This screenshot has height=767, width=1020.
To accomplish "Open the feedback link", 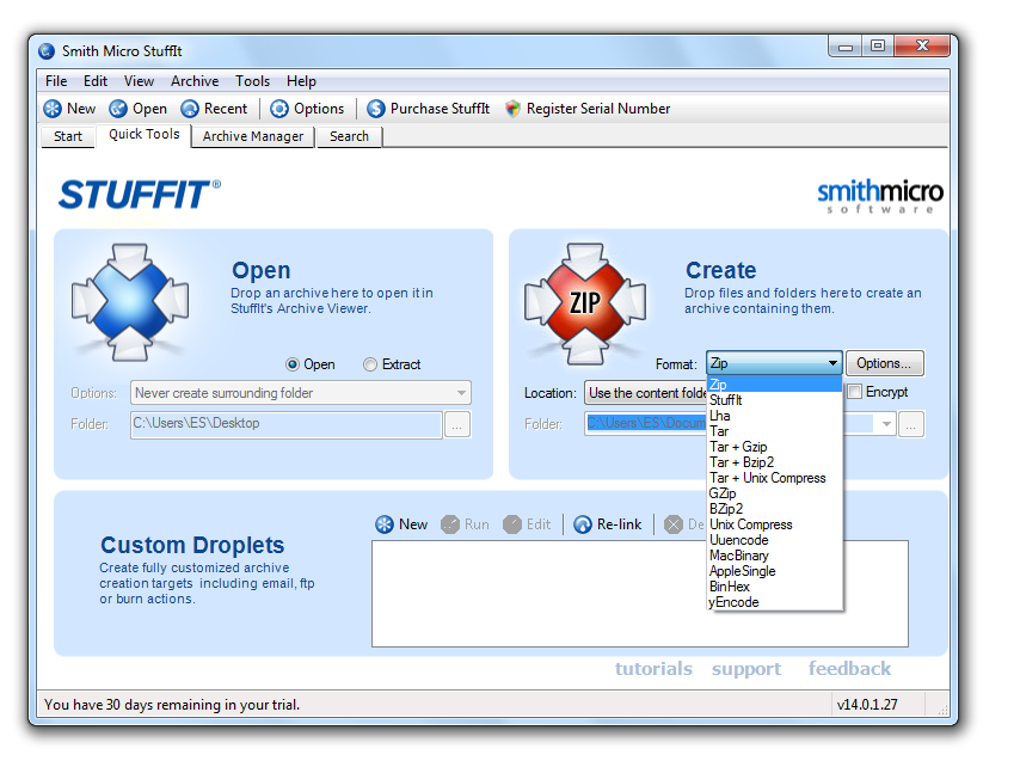I will coord(850,669).
